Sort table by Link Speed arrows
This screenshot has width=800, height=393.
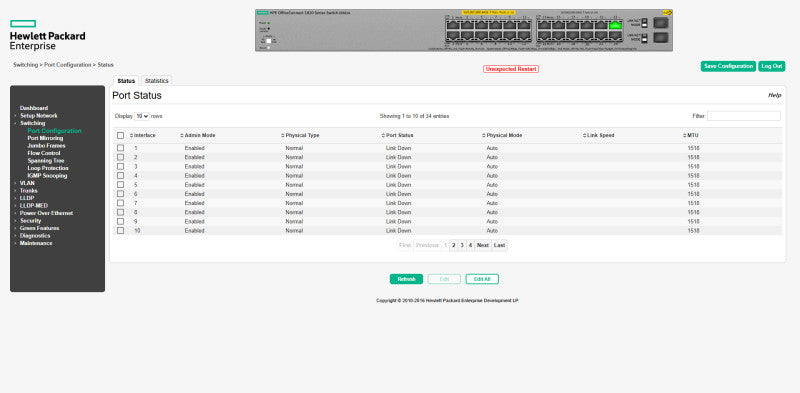click(x=584, y=136)
